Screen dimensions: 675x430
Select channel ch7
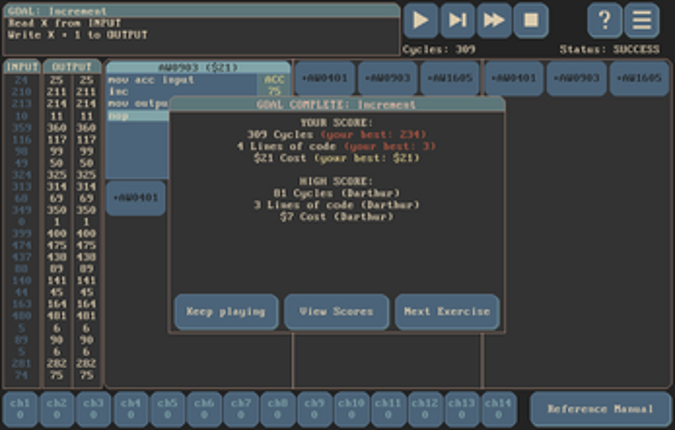[241, 409]
